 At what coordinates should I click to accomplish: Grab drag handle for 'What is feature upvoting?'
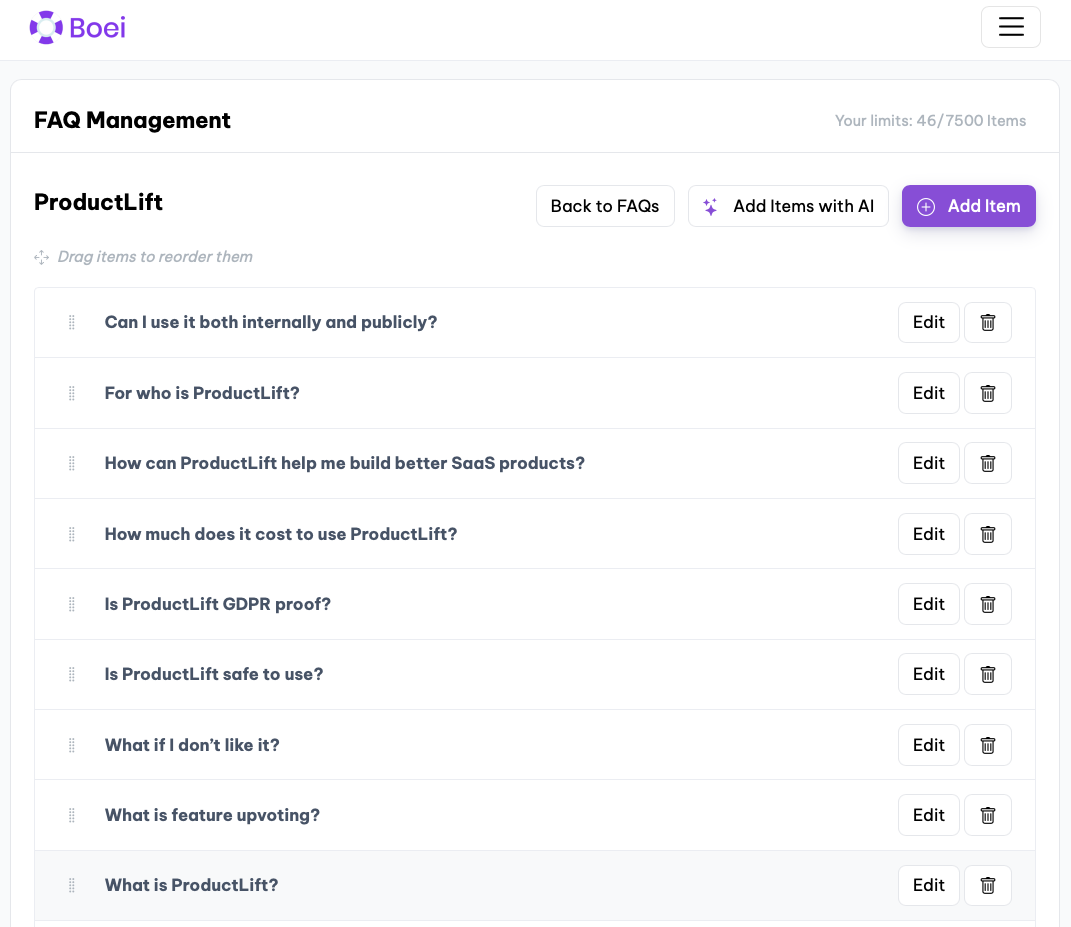(x=72, y=815)
